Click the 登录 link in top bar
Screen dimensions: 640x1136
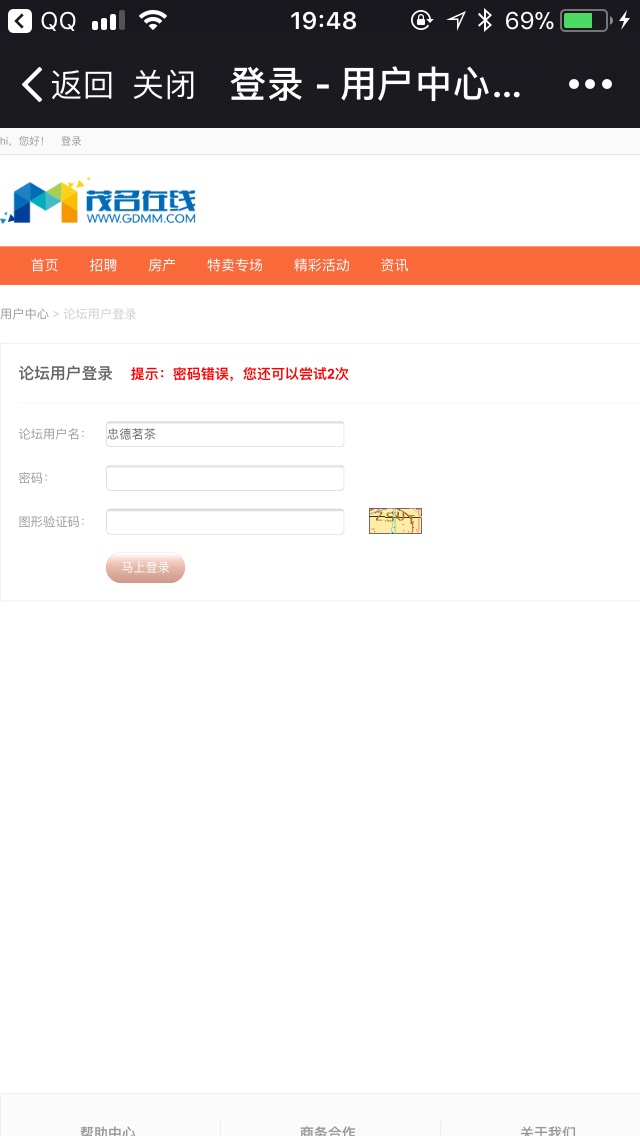point(71,141)
